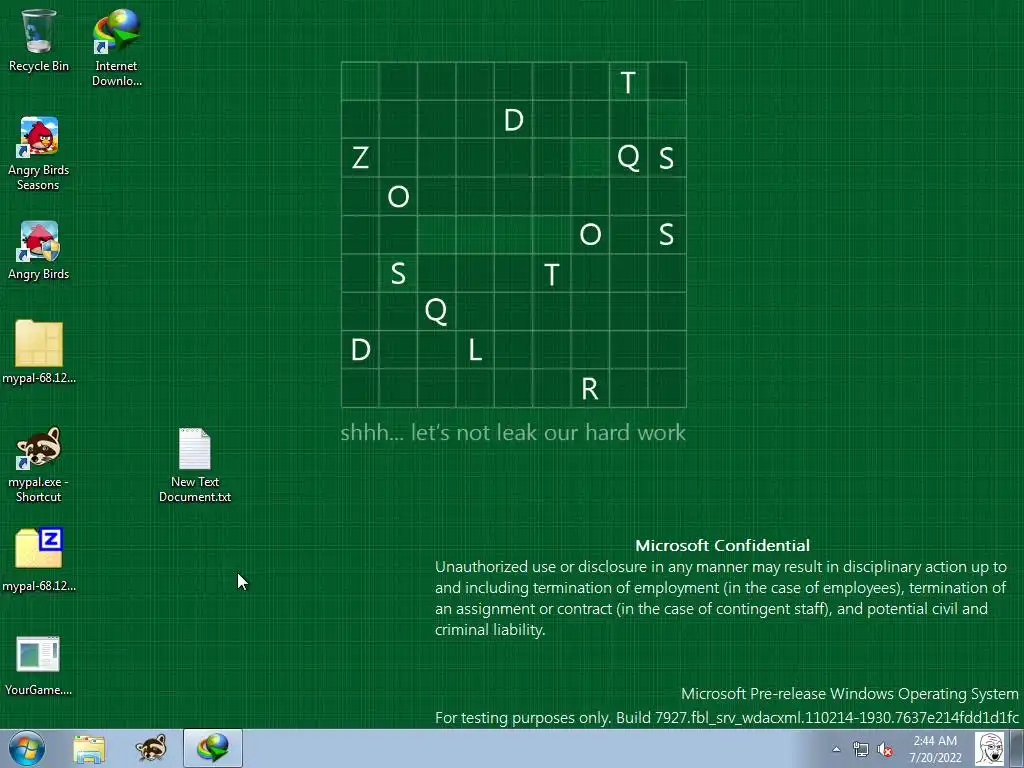Viewport: 1024px width, 768px height.
Task: Switch to Internet Download Manager taskbar button
Action: pos(213,748)
